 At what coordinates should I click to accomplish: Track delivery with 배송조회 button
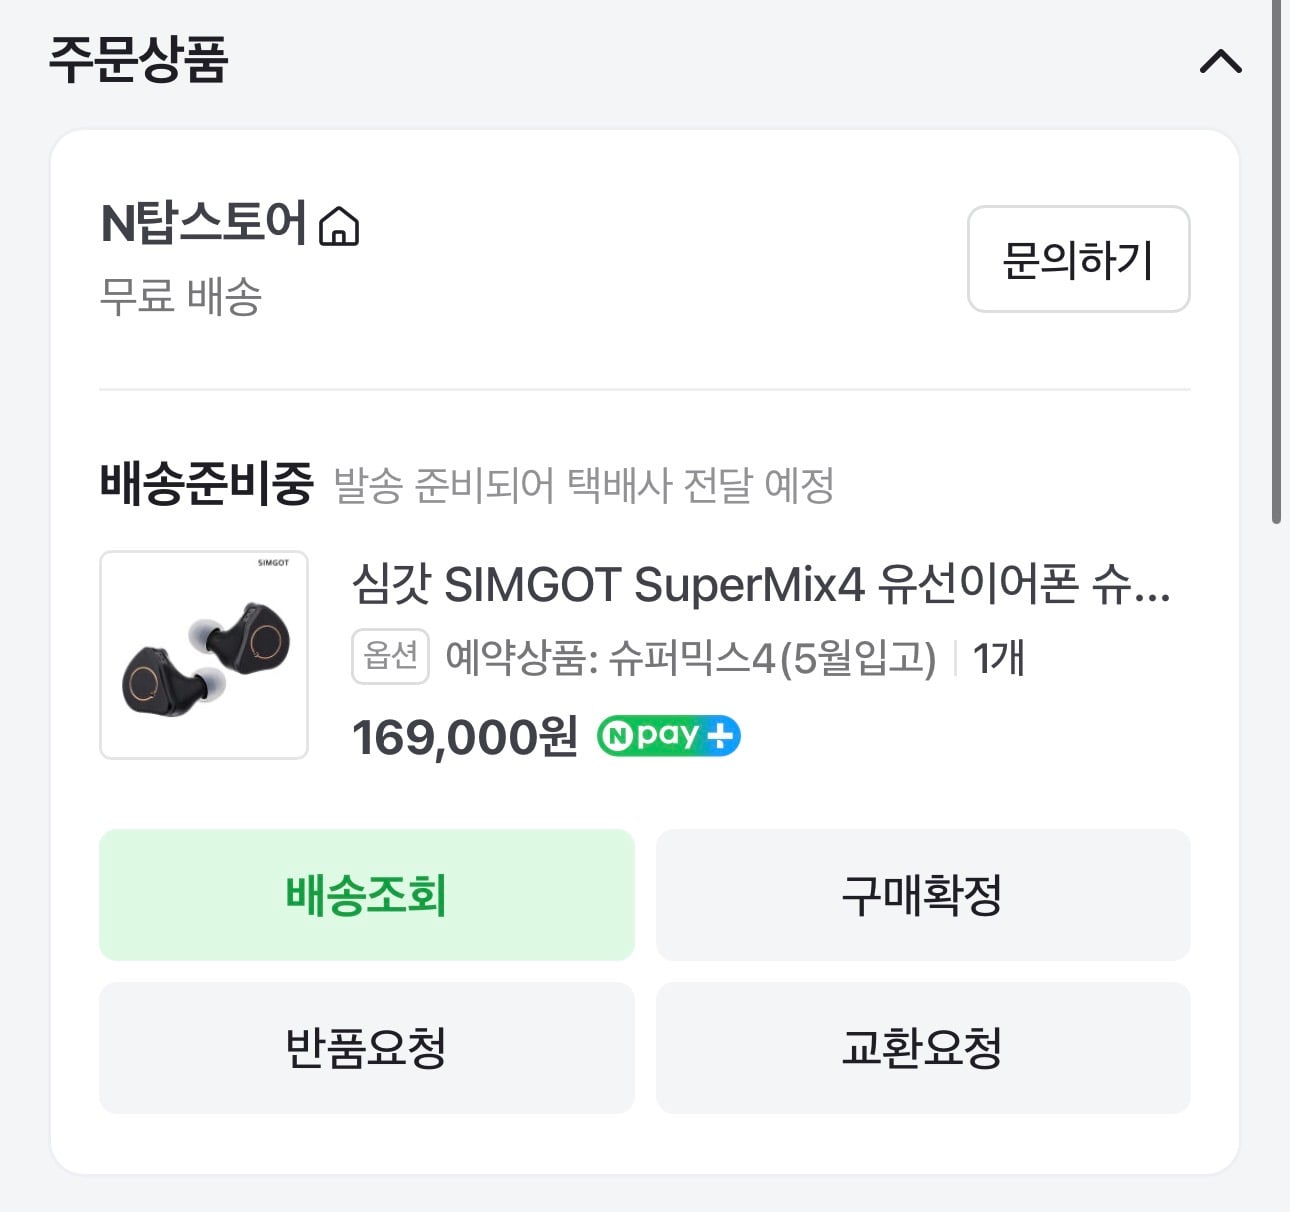pos(367,894)
